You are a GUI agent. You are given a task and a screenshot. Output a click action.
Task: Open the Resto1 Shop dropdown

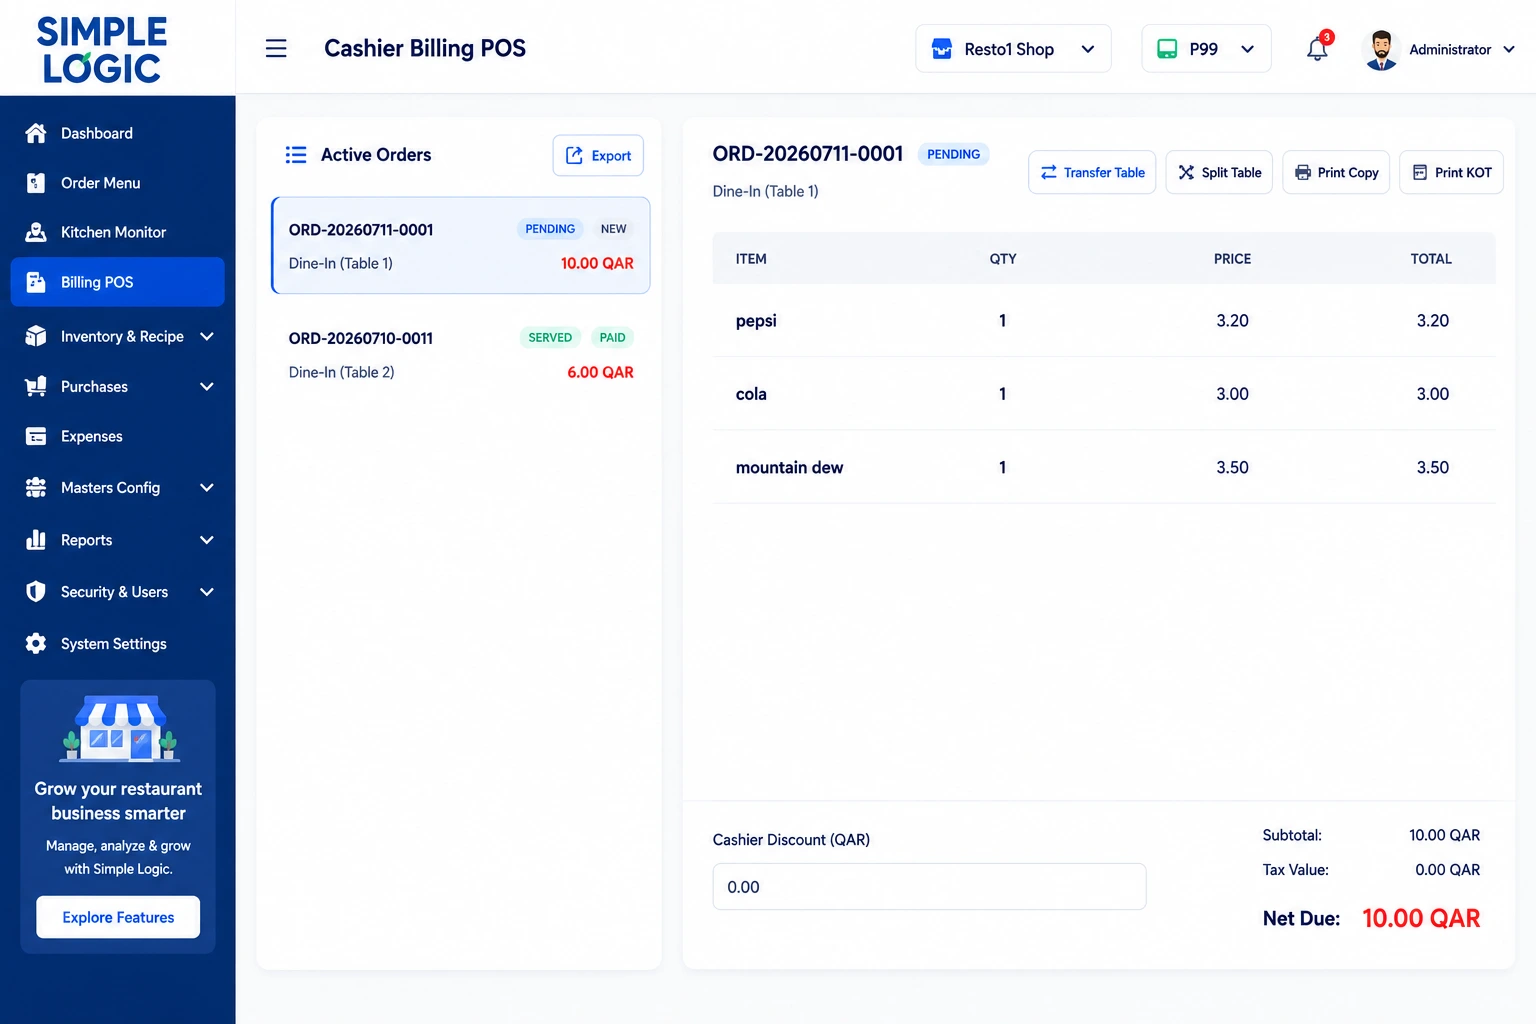pyautogui.click(x=1013, y=49)
